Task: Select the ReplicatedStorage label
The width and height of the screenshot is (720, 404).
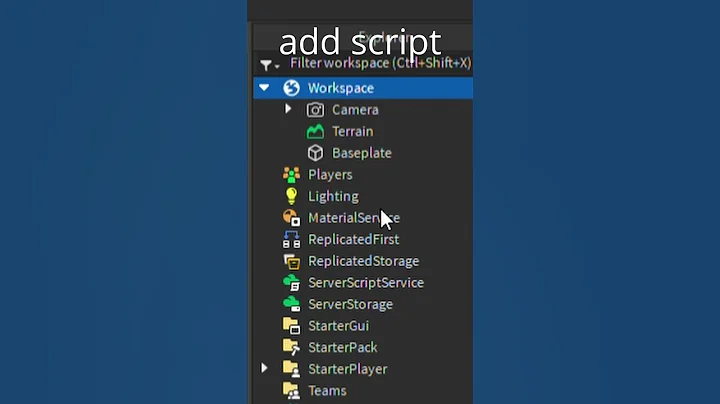Action: pos(364,261)
